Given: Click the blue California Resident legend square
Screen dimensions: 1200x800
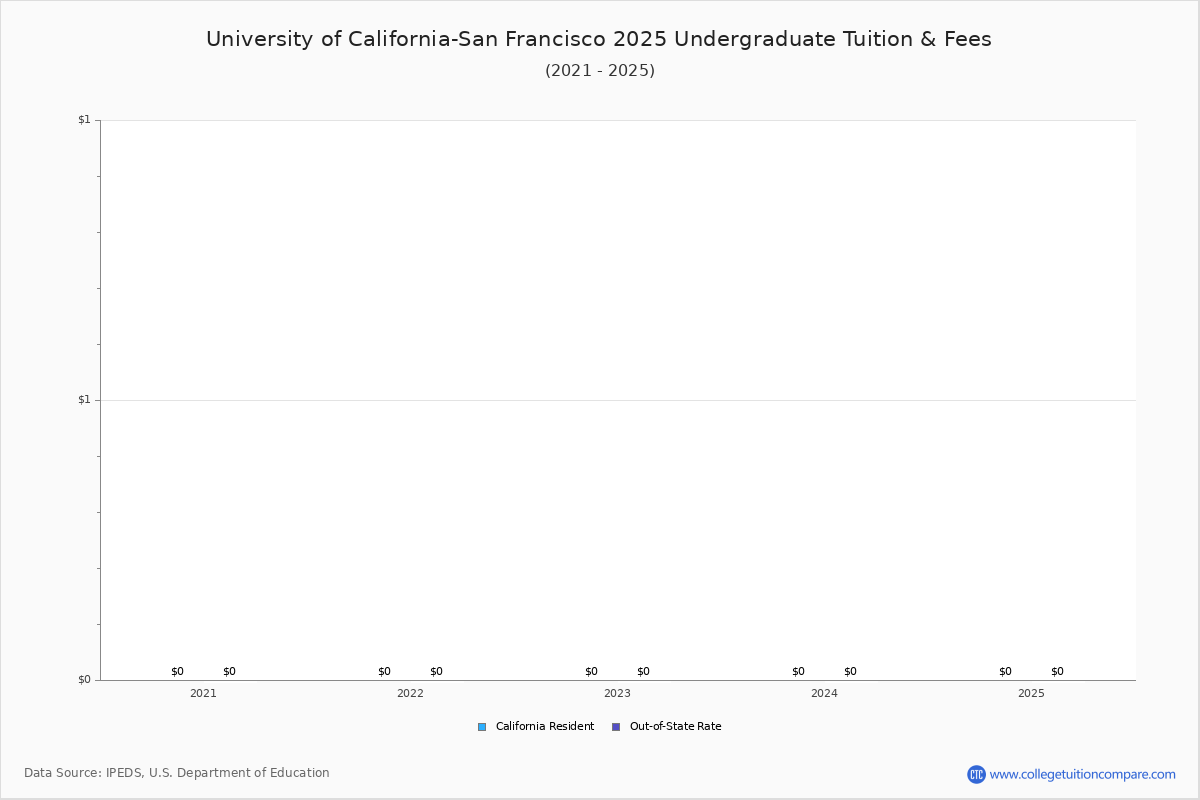Looking at the screenshot, I should [482, 727].
